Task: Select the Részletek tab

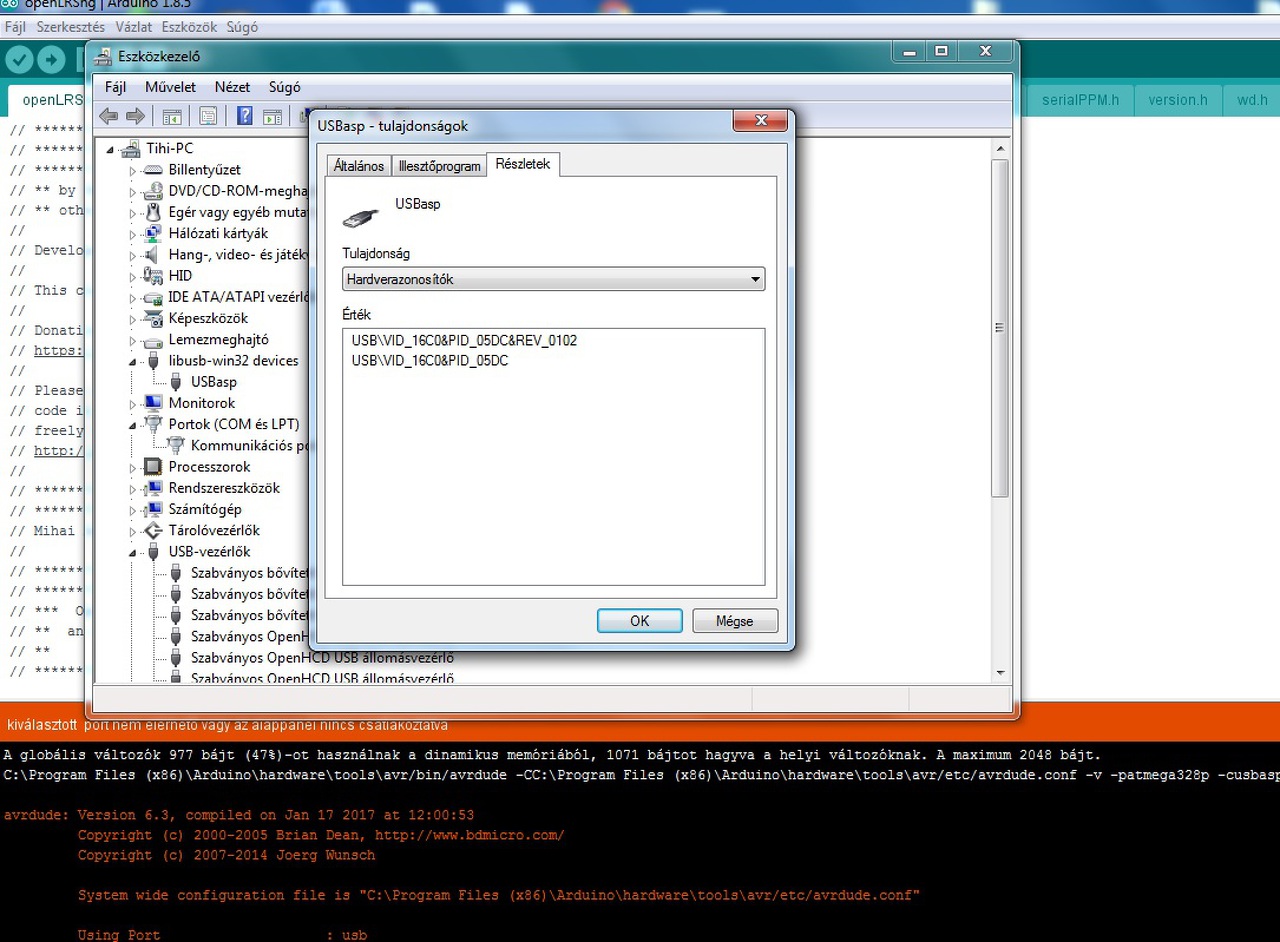Action: [x=523, y=164]
